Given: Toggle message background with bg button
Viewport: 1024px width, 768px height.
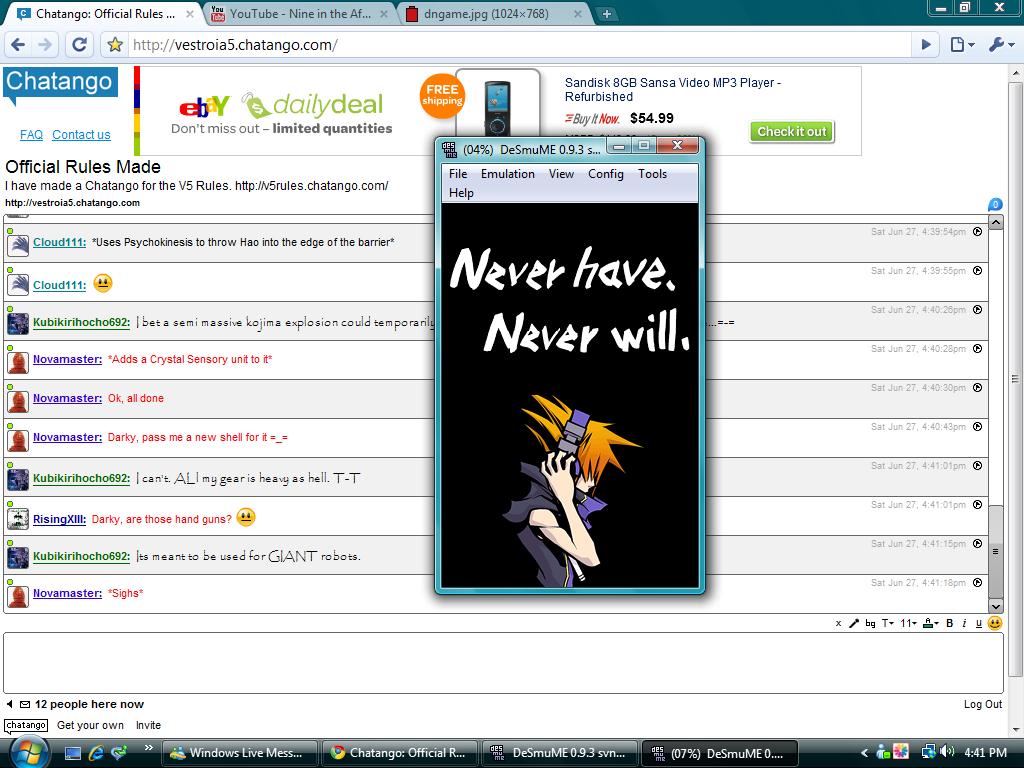Looking at the screenshot, I should (x=870, y=624).
